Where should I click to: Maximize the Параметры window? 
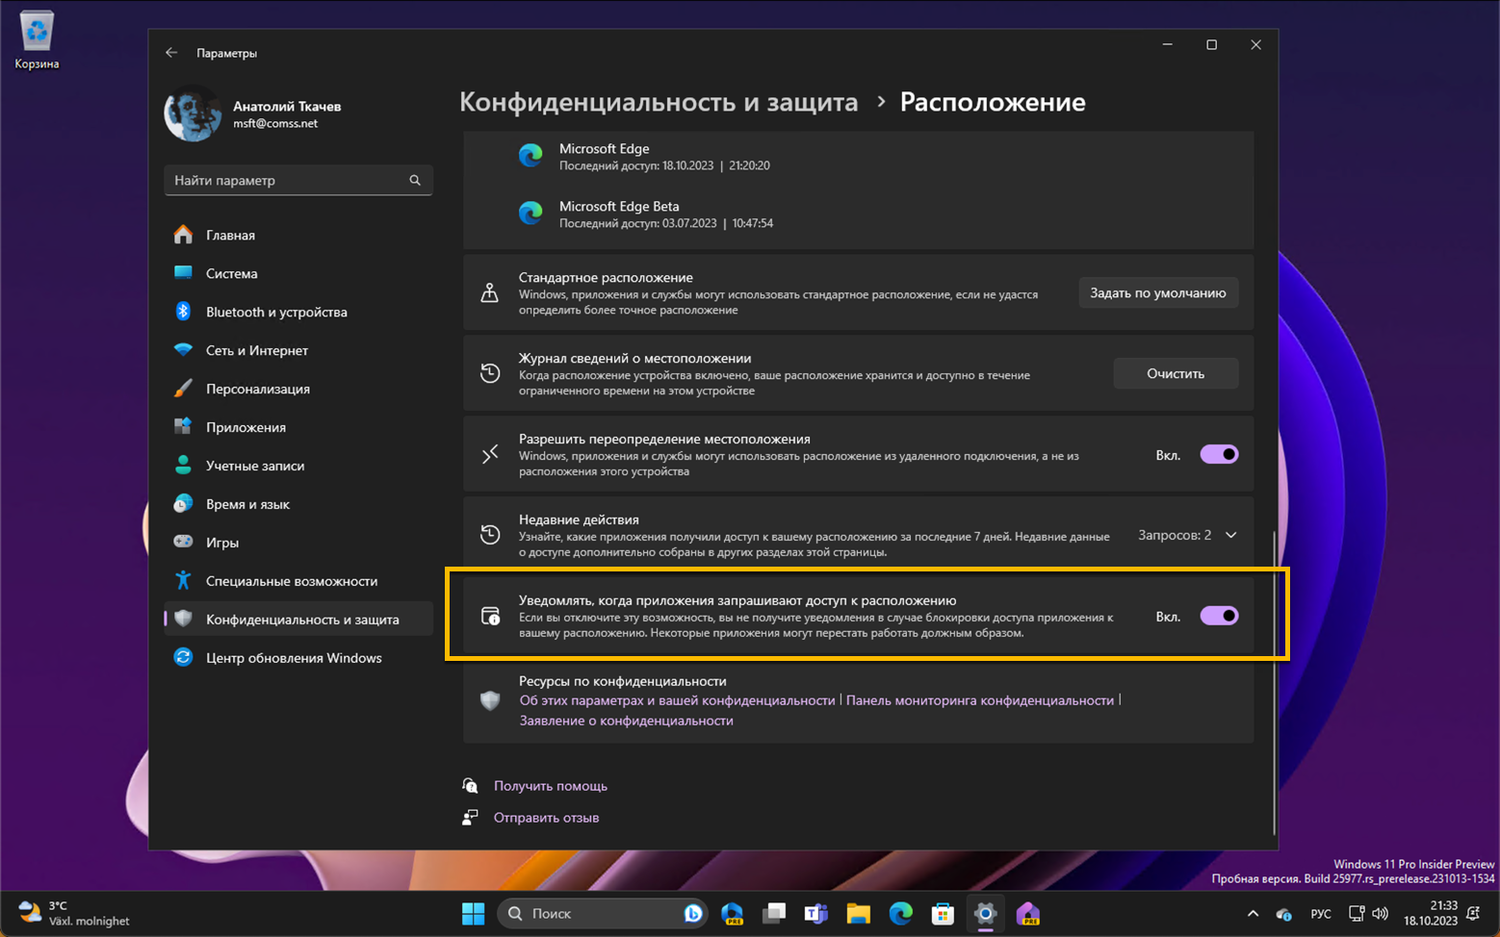coord(1211,45)
